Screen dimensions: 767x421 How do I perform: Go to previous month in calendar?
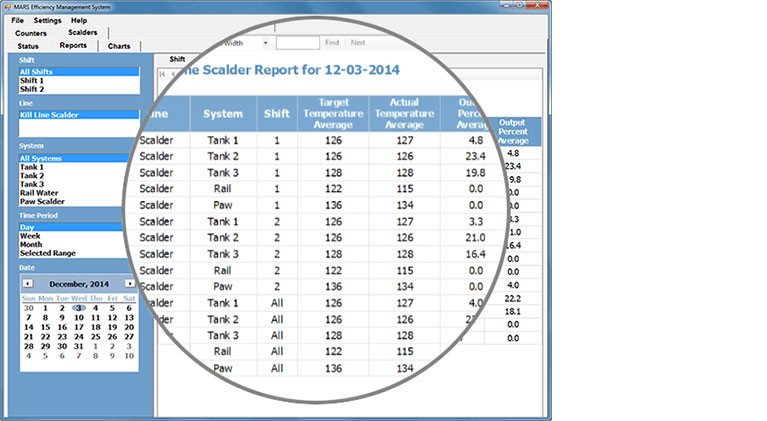pos(28,283)
